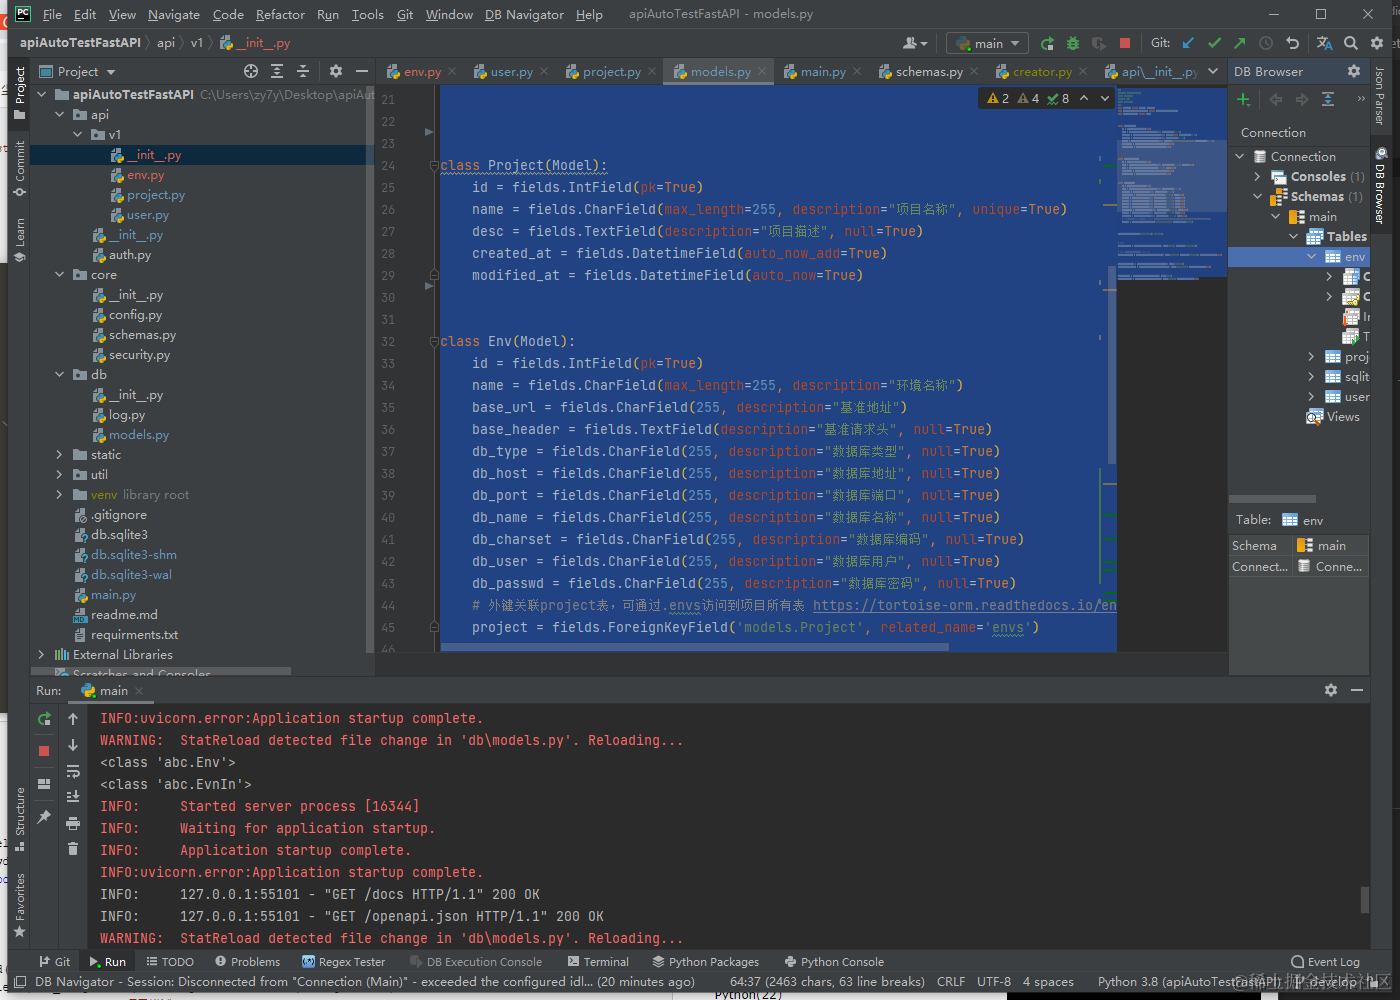1400x1000 pixels.
Task: Expand the static folder in project tree
Action: [59, 455]
